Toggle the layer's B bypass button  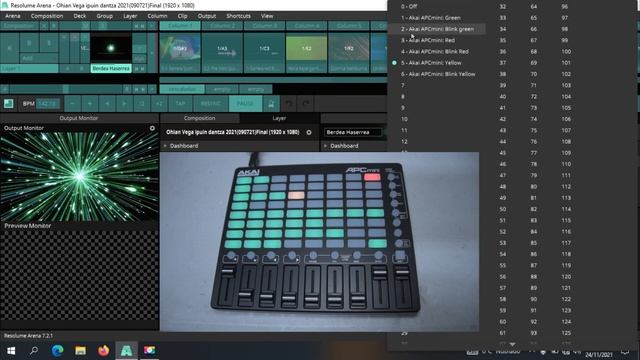[x=29, y=42]
